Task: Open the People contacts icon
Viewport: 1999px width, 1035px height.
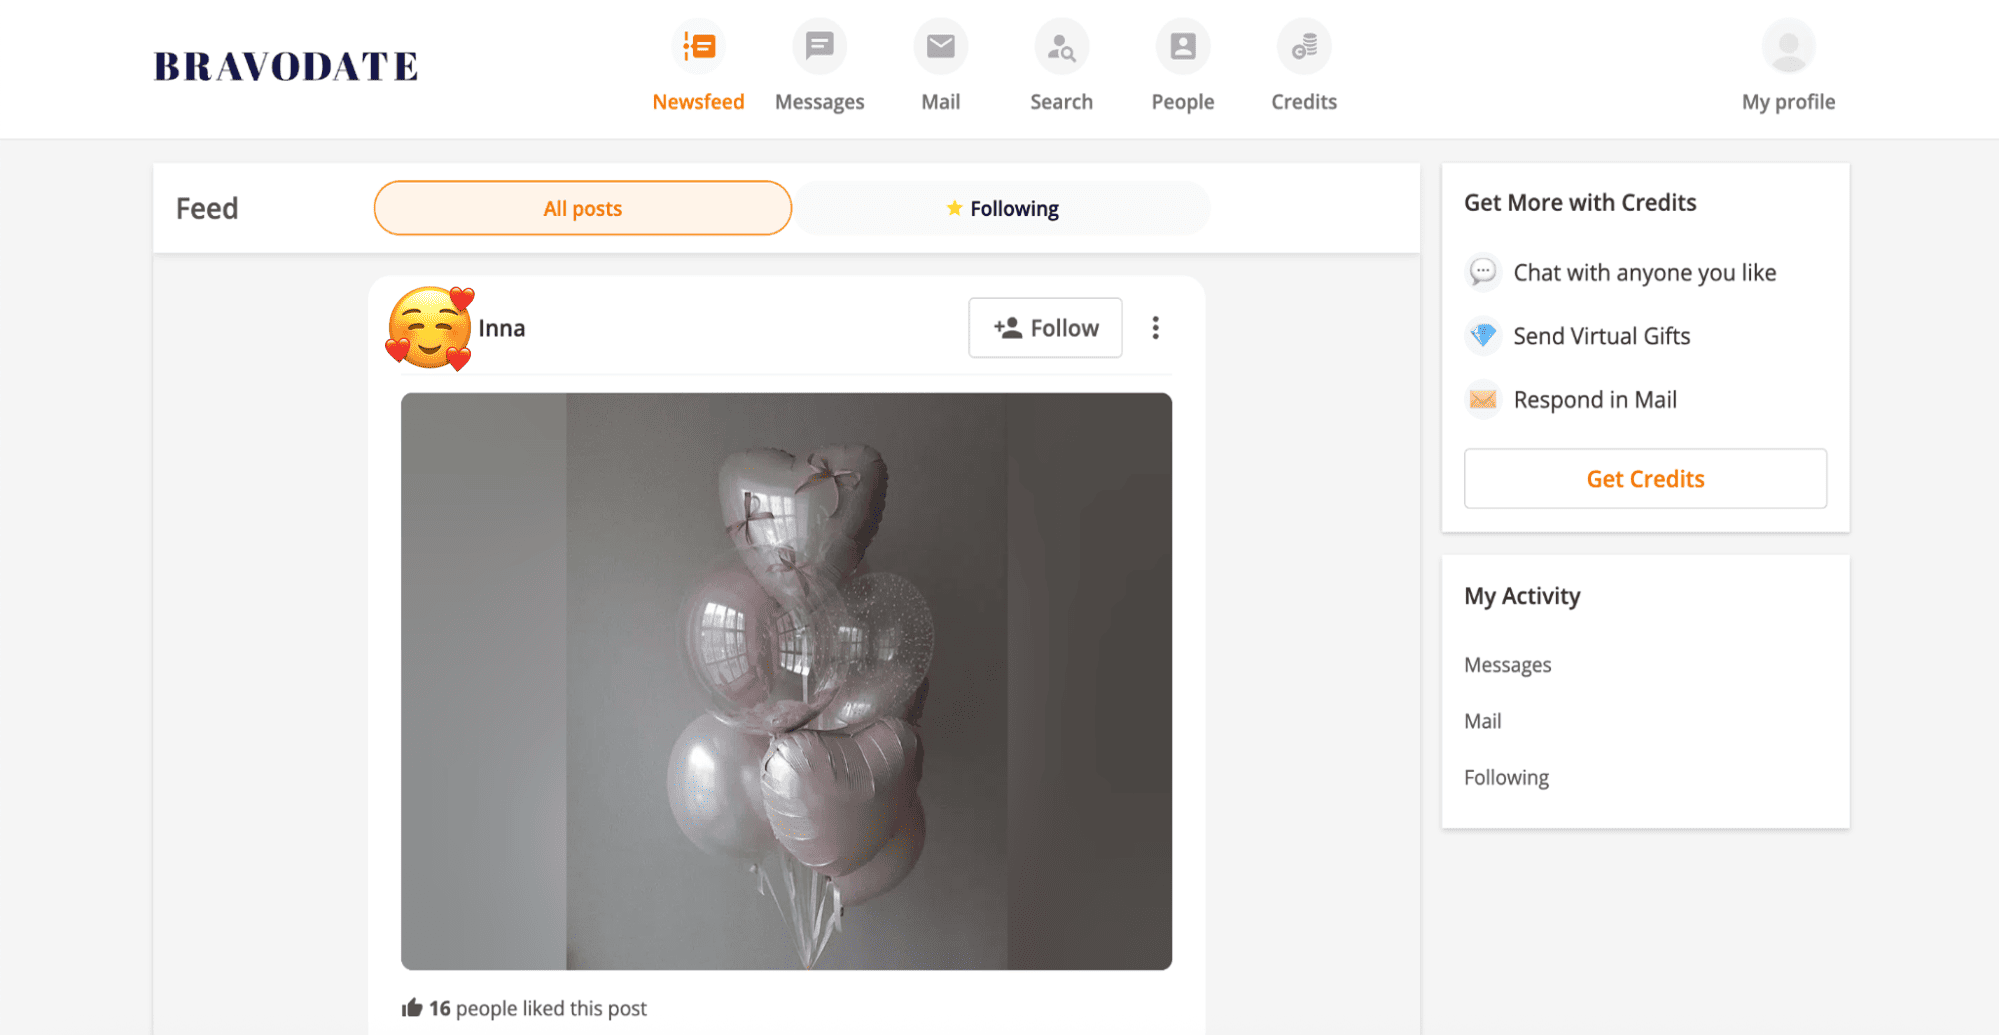Action: 1182,45
